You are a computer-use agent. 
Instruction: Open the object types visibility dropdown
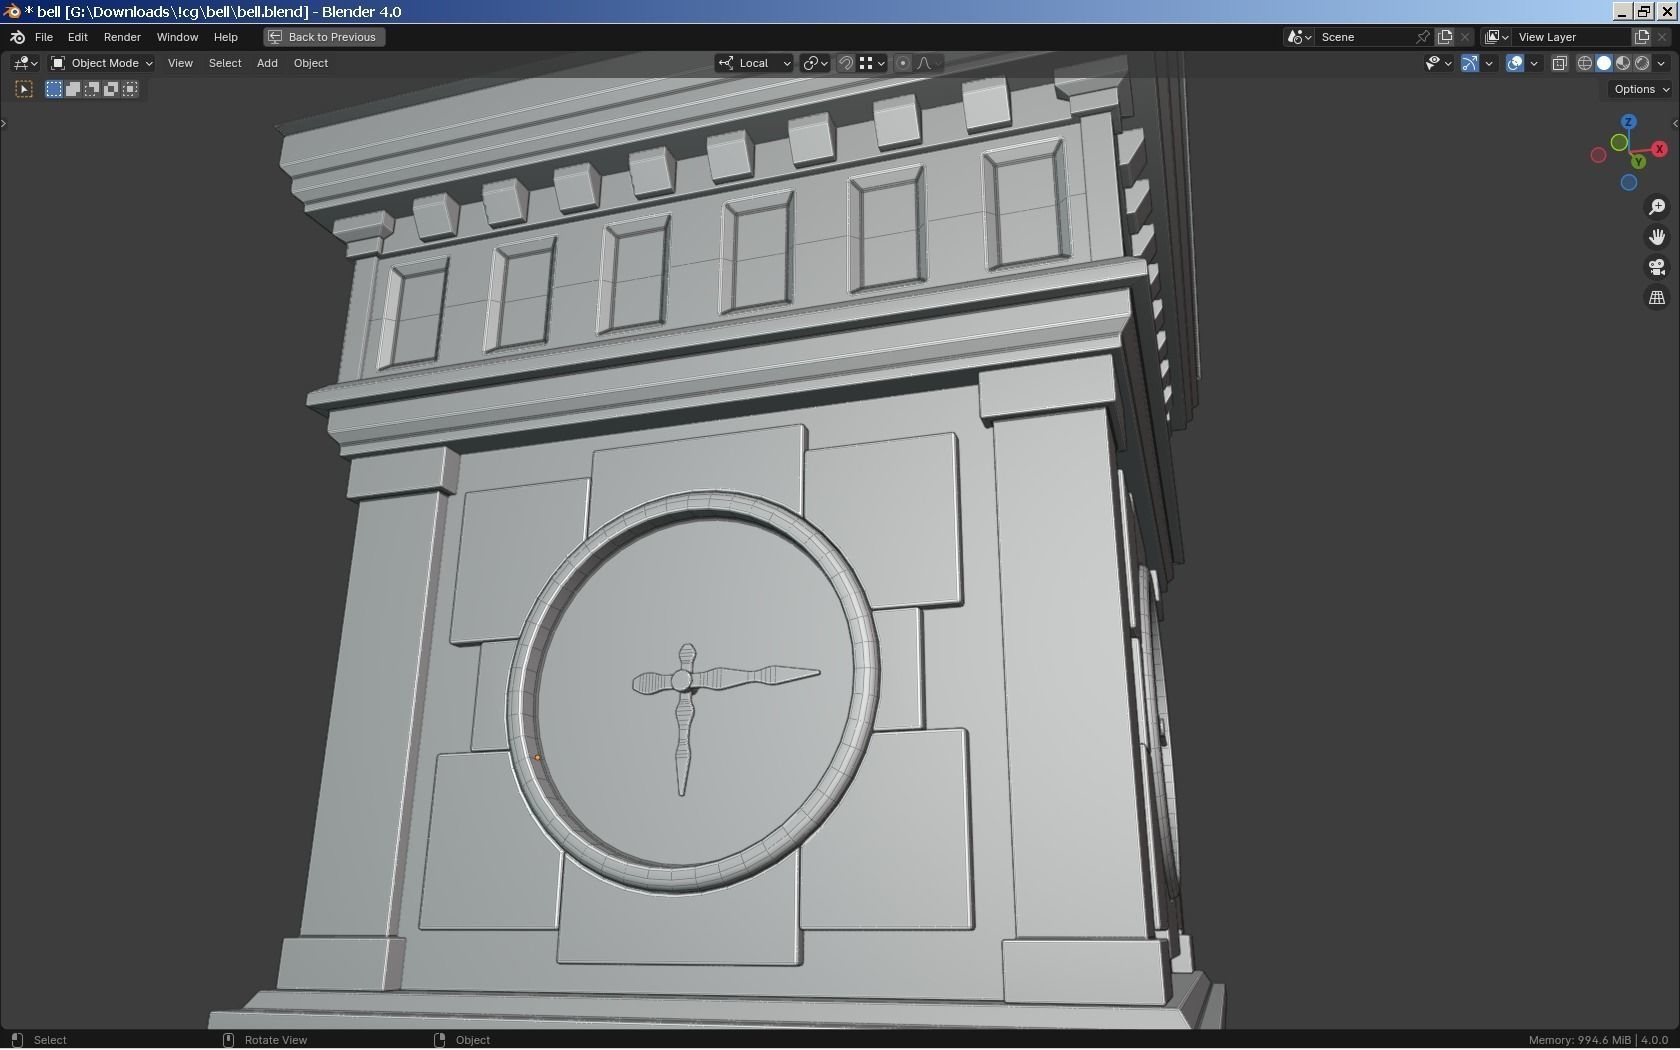click(1438, 63)
